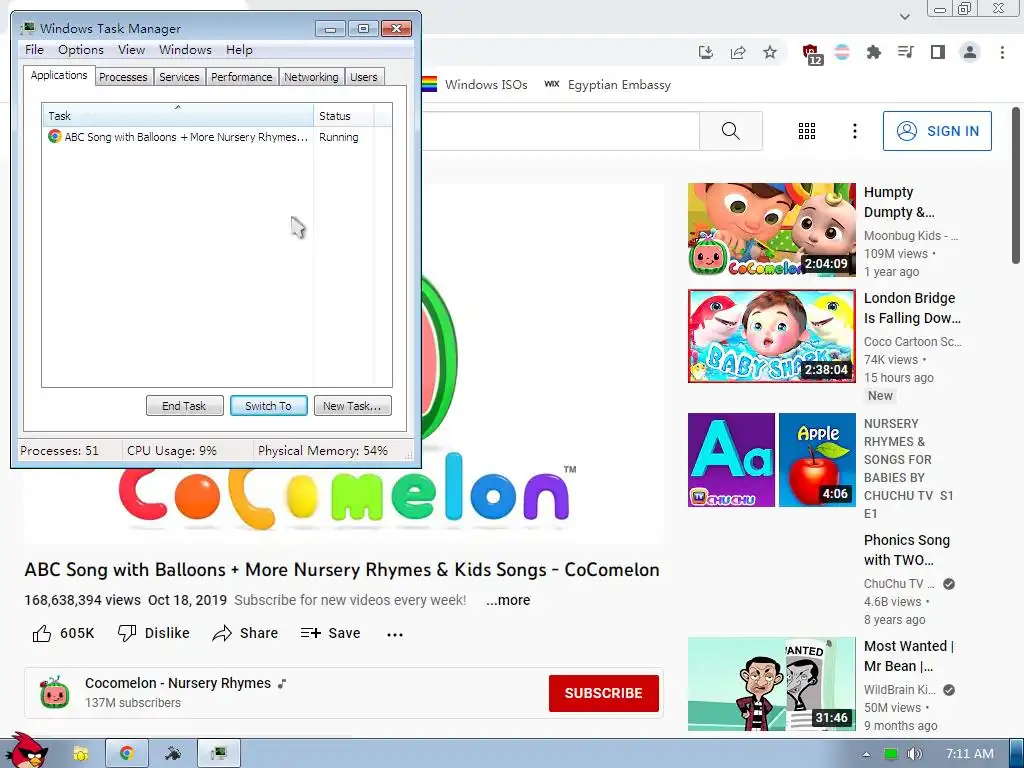Open the Cocomelon - Nursery Rhymes channel name
Image resolution: width=1024 pixels, height=768 pixels.
[x=178, y=683]
